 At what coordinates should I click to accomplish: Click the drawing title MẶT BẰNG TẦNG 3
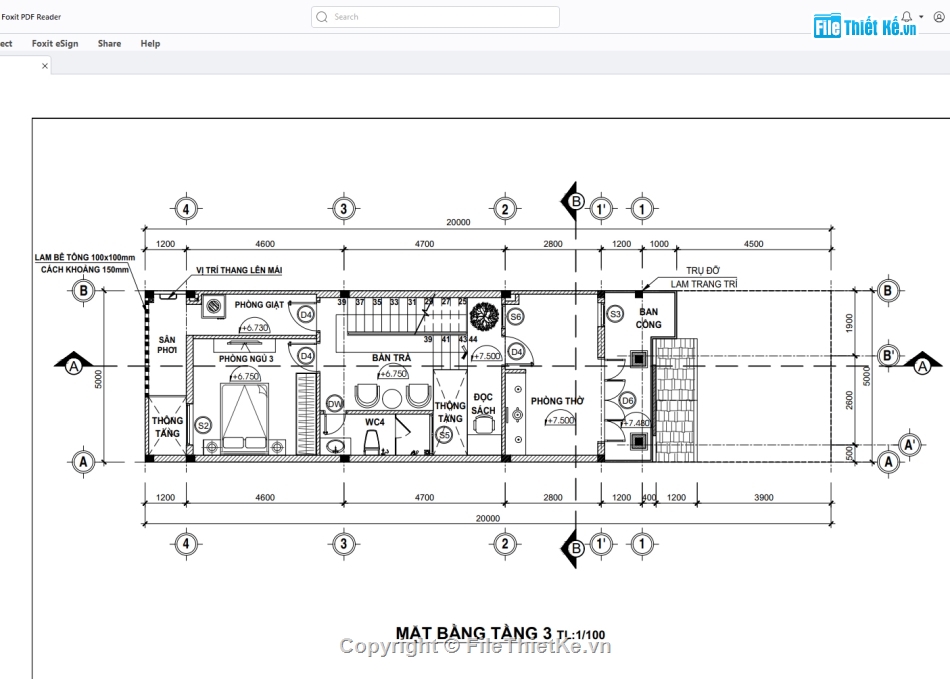(473, 632)
